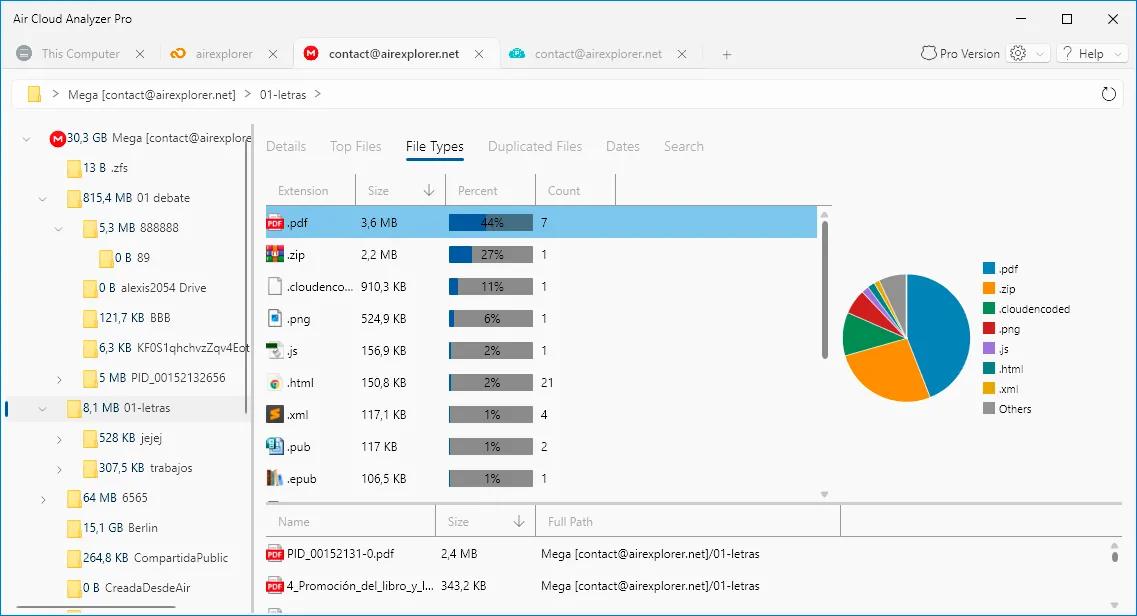Click the script icon in .js row
Viewport: 1137px width, 616px height.
pos(275,351)
